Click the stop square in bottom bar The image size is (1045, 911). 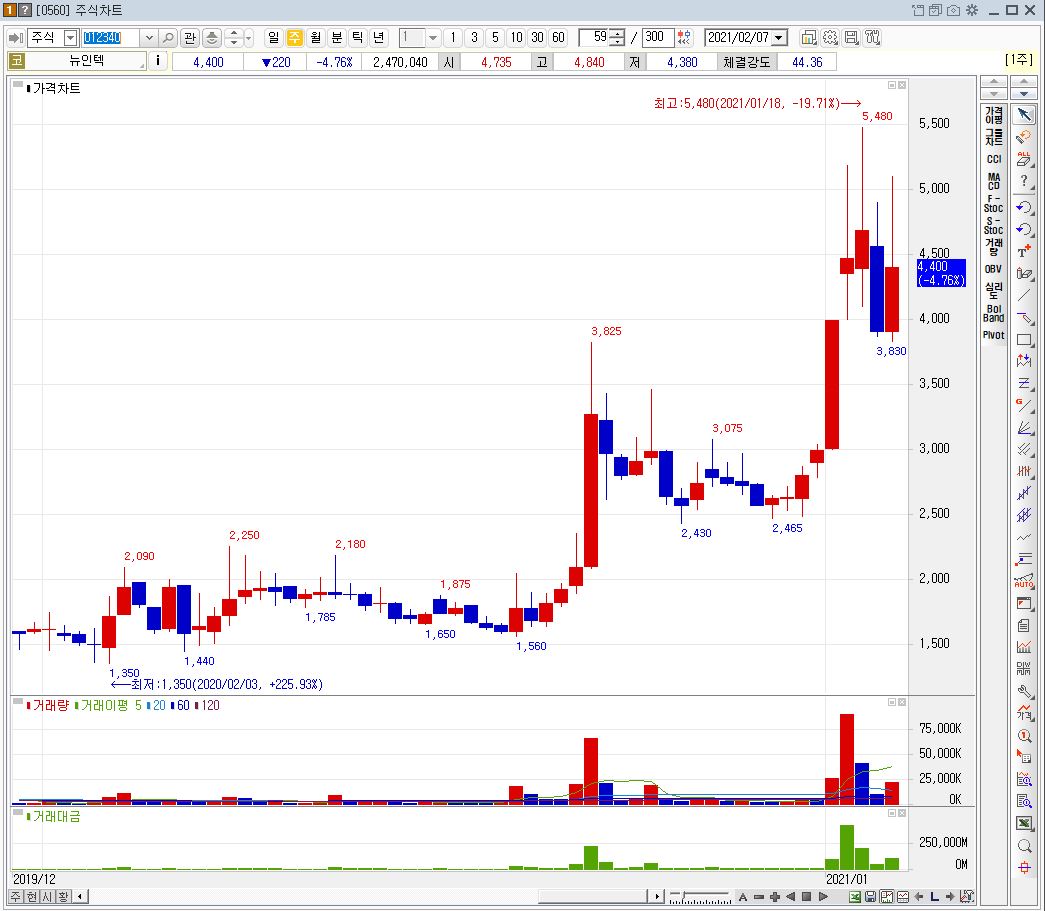806,897
